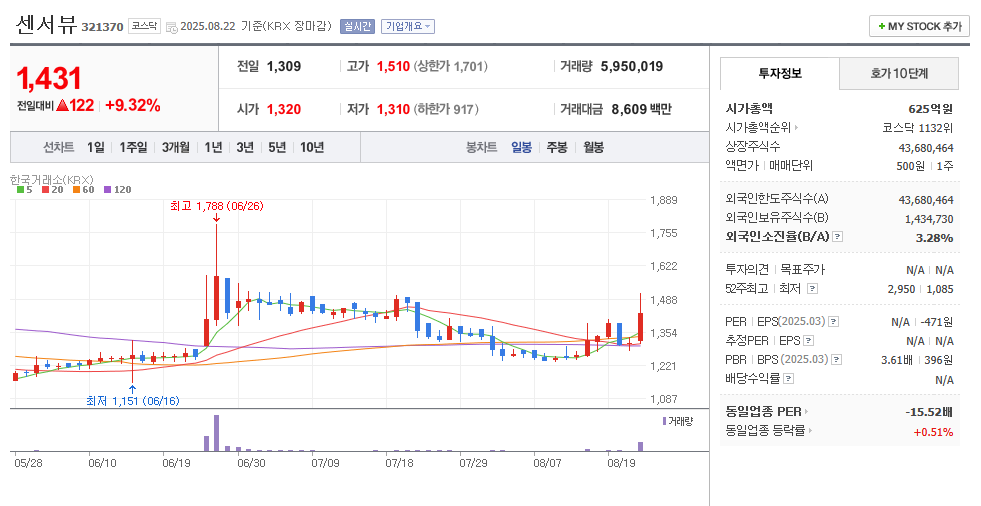Click help icon next to 외국인소진율(B/A)
Screen dimensions: 981x506
[x=838, y=237]
